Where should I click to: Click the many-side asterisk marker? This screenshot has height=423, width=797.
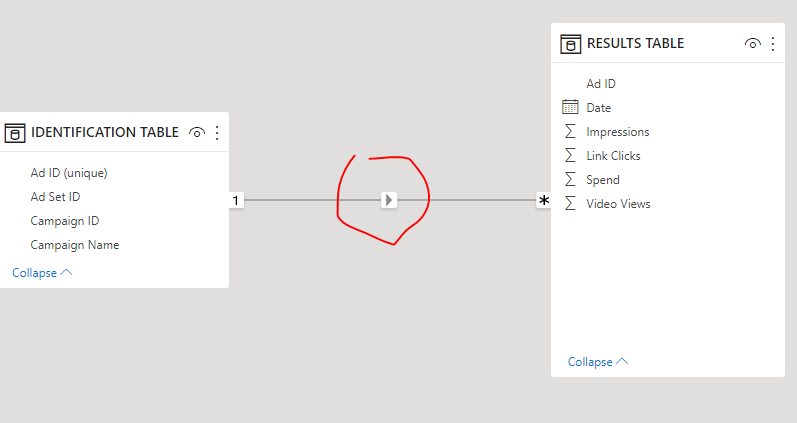tap(544, 200)
